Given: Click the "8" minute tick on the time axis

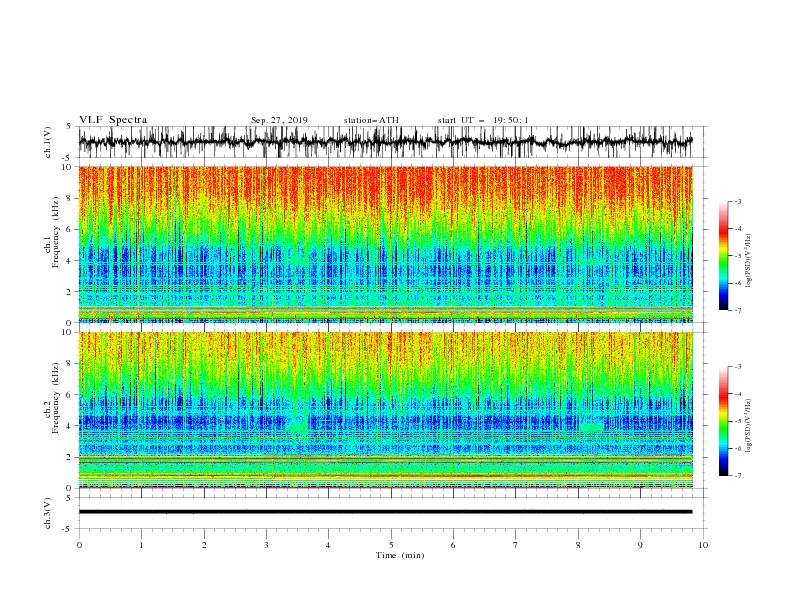Looking at the screenshot, I should (x=578, y=545).
